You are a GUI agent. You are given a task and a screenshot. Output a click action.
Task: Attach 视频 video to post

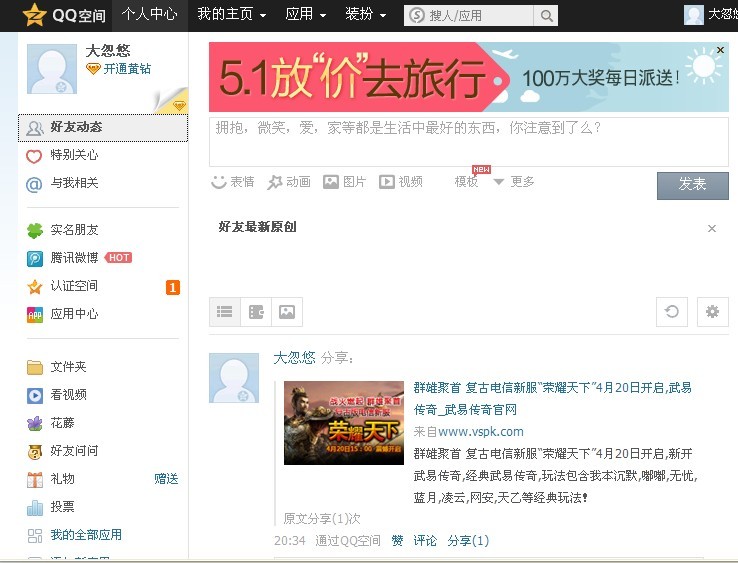tap(401, 182)
